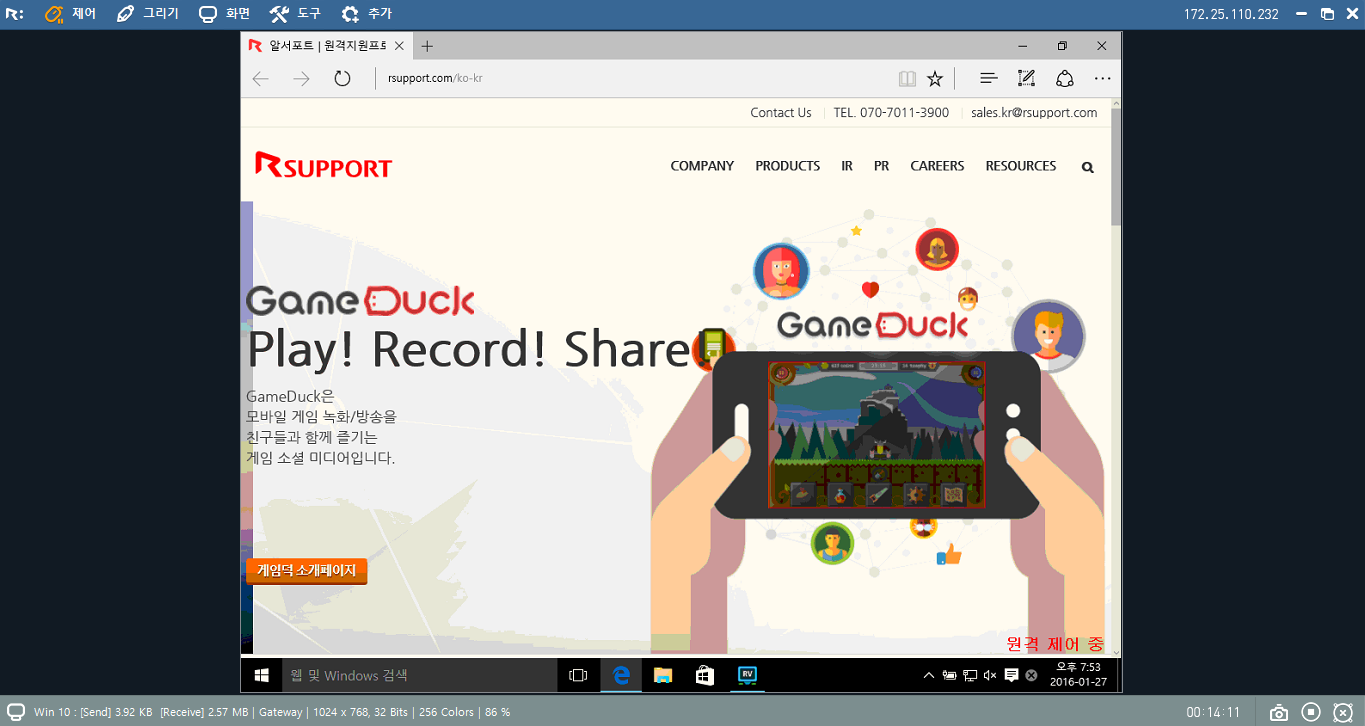The width and height of the screenshot is (1365, 726).
Task: Open the Edge More actions menu
Action: 1102,78
